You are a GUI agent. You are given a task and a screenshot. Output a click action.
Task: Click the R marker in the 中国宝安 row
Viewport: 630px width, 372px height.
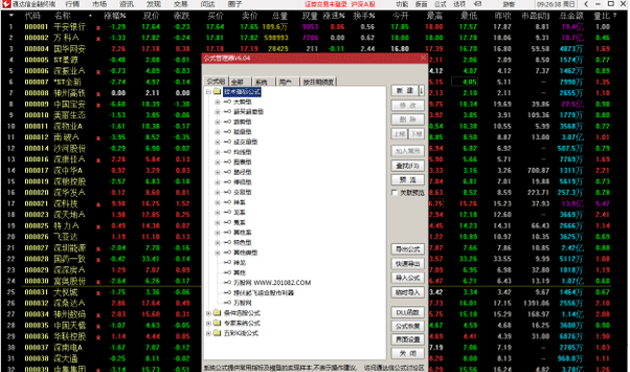click(x=98, y=105)
